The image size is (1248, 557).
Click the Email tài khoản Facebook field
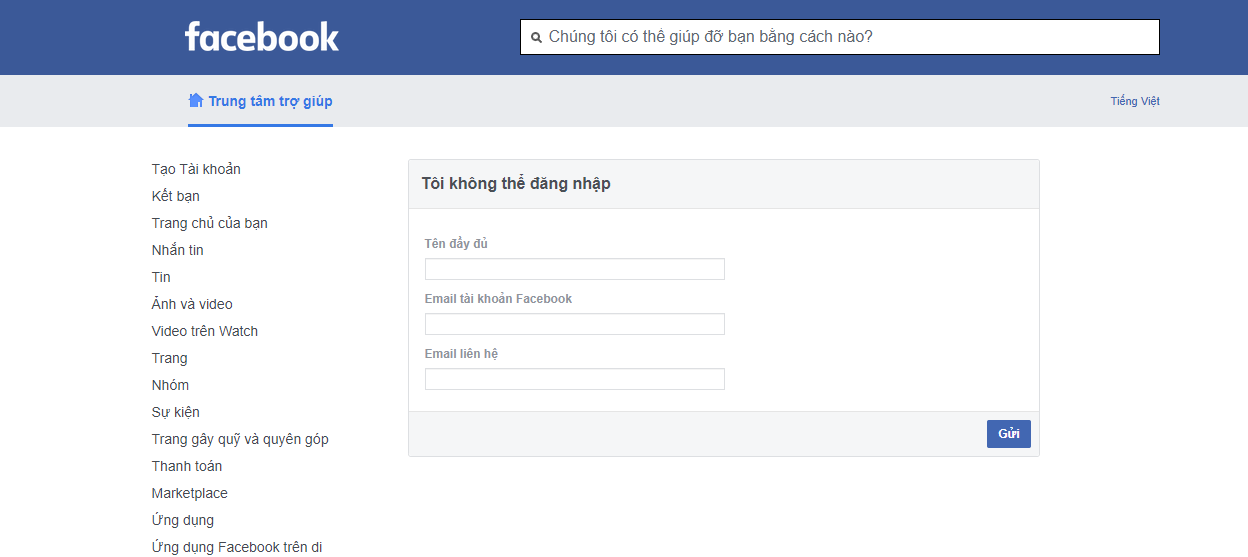tap(574, 324)
